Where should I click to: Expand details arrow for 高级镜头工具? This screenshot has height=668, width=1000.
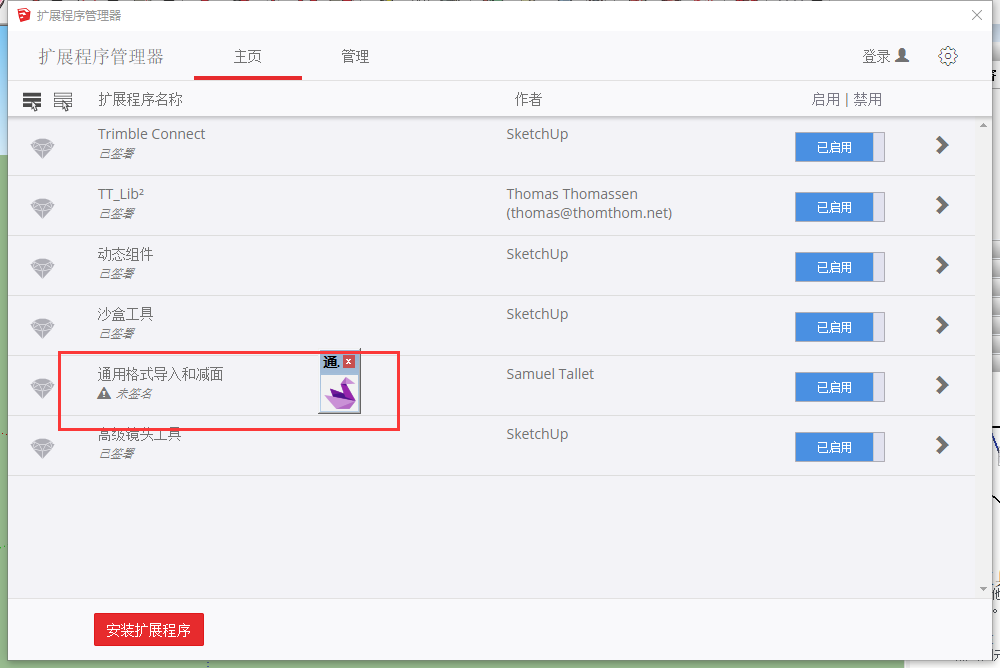coord(942,445)
